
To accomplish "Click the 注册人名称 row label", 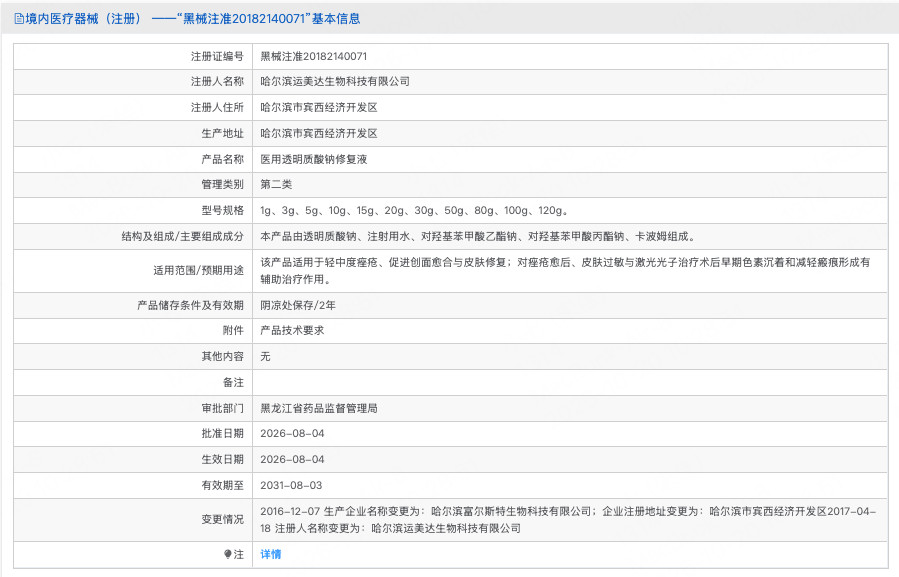I will point(217,81).
